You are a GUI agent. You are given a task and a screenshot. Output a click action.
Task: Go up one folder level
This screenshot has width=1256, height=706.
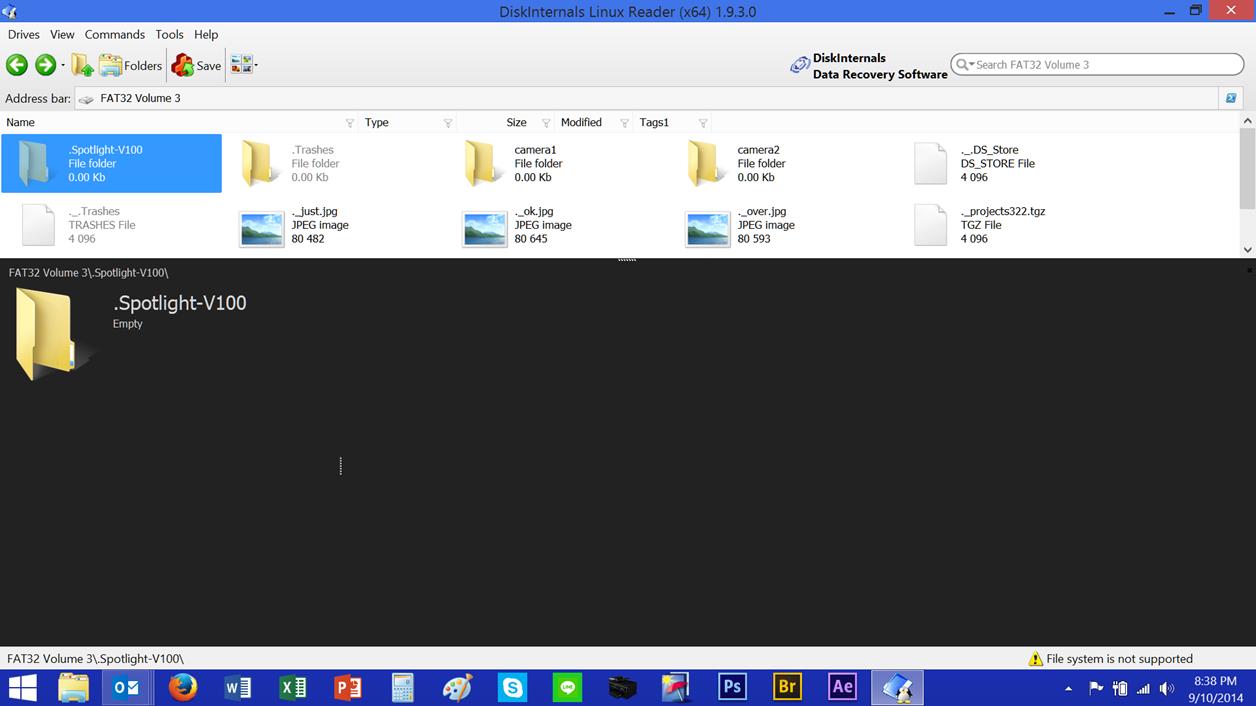[82, 65]
